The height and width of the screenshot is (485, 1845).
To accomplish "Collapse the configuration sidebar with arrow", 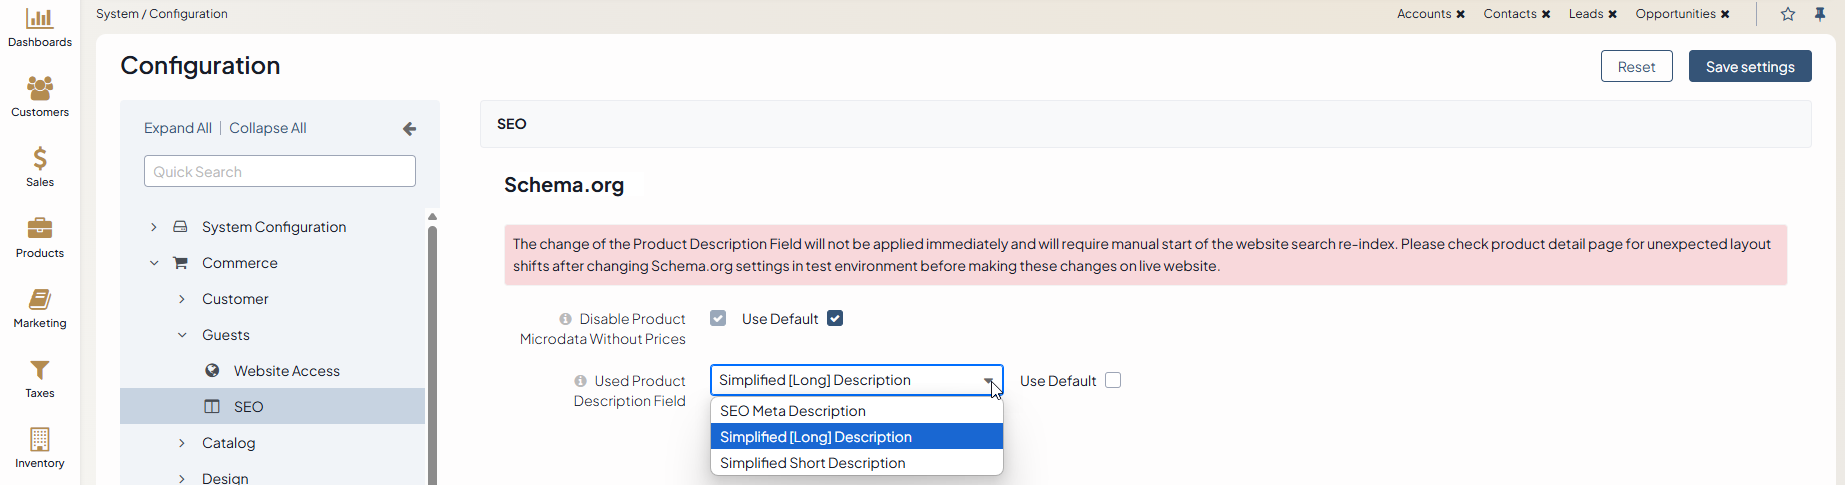I will tap(409, 129).
